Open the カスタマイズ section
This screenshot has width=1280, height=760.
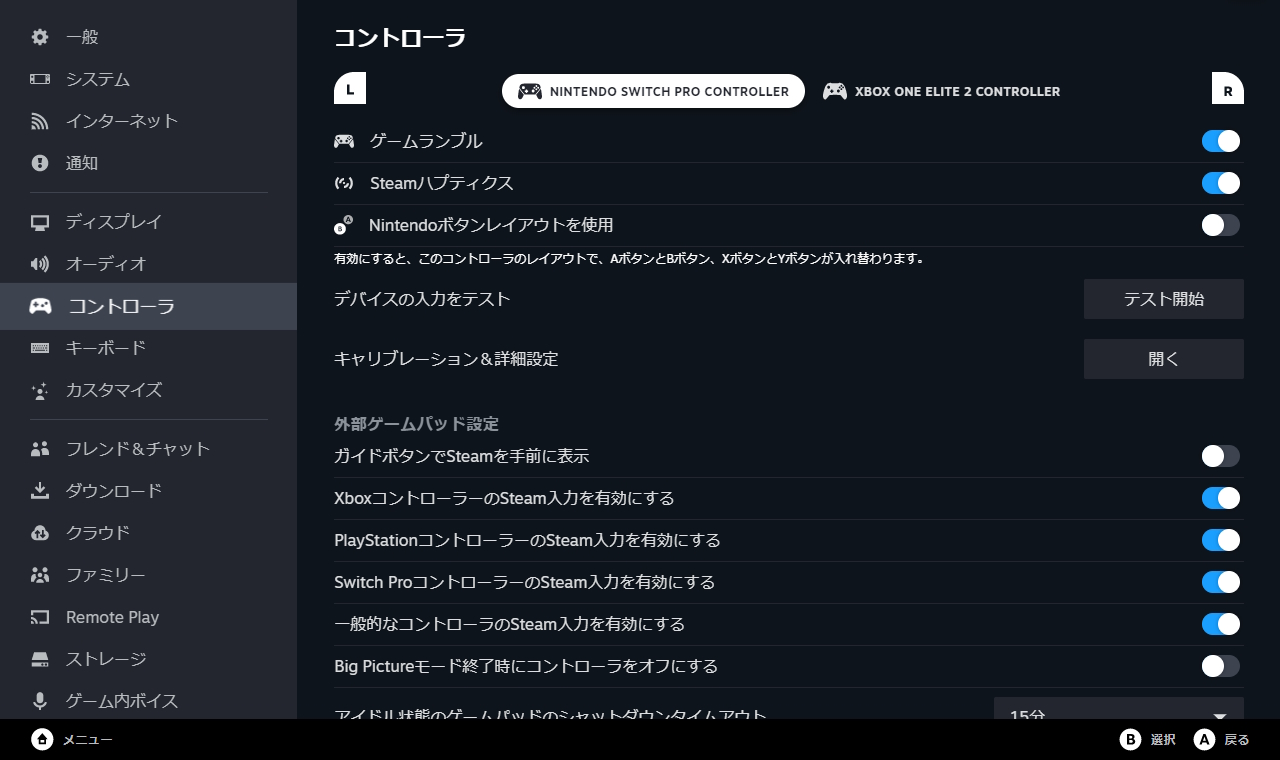coord(148,390)
